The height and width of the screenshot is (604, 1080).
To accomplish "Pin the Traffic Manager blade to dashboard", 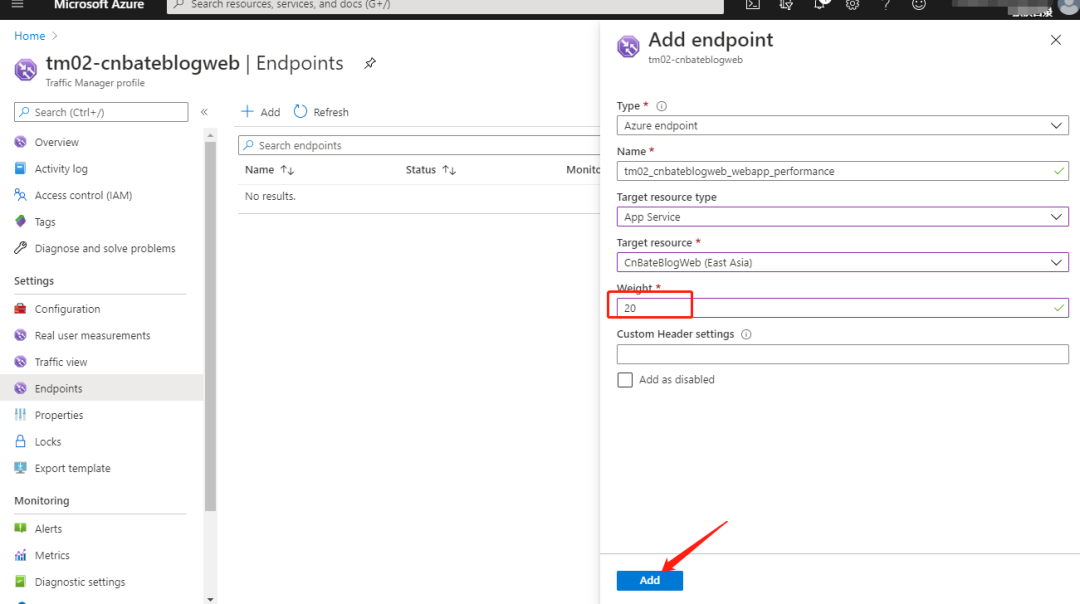I will [x=370, y=63].
